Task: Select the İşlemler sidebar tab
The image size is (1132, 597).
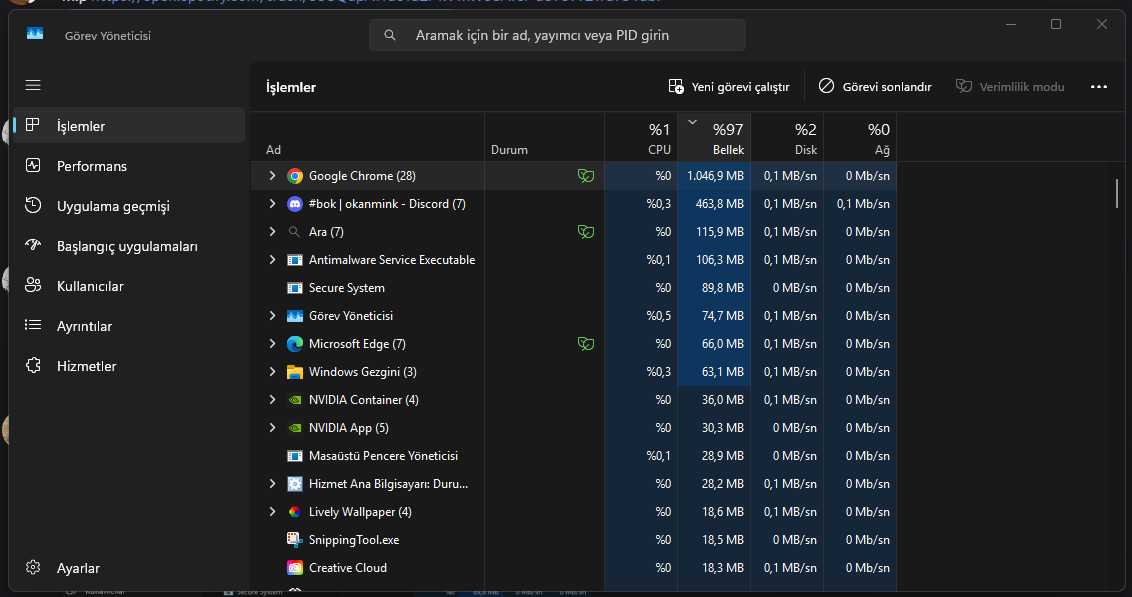Action: tap(129, 126)
